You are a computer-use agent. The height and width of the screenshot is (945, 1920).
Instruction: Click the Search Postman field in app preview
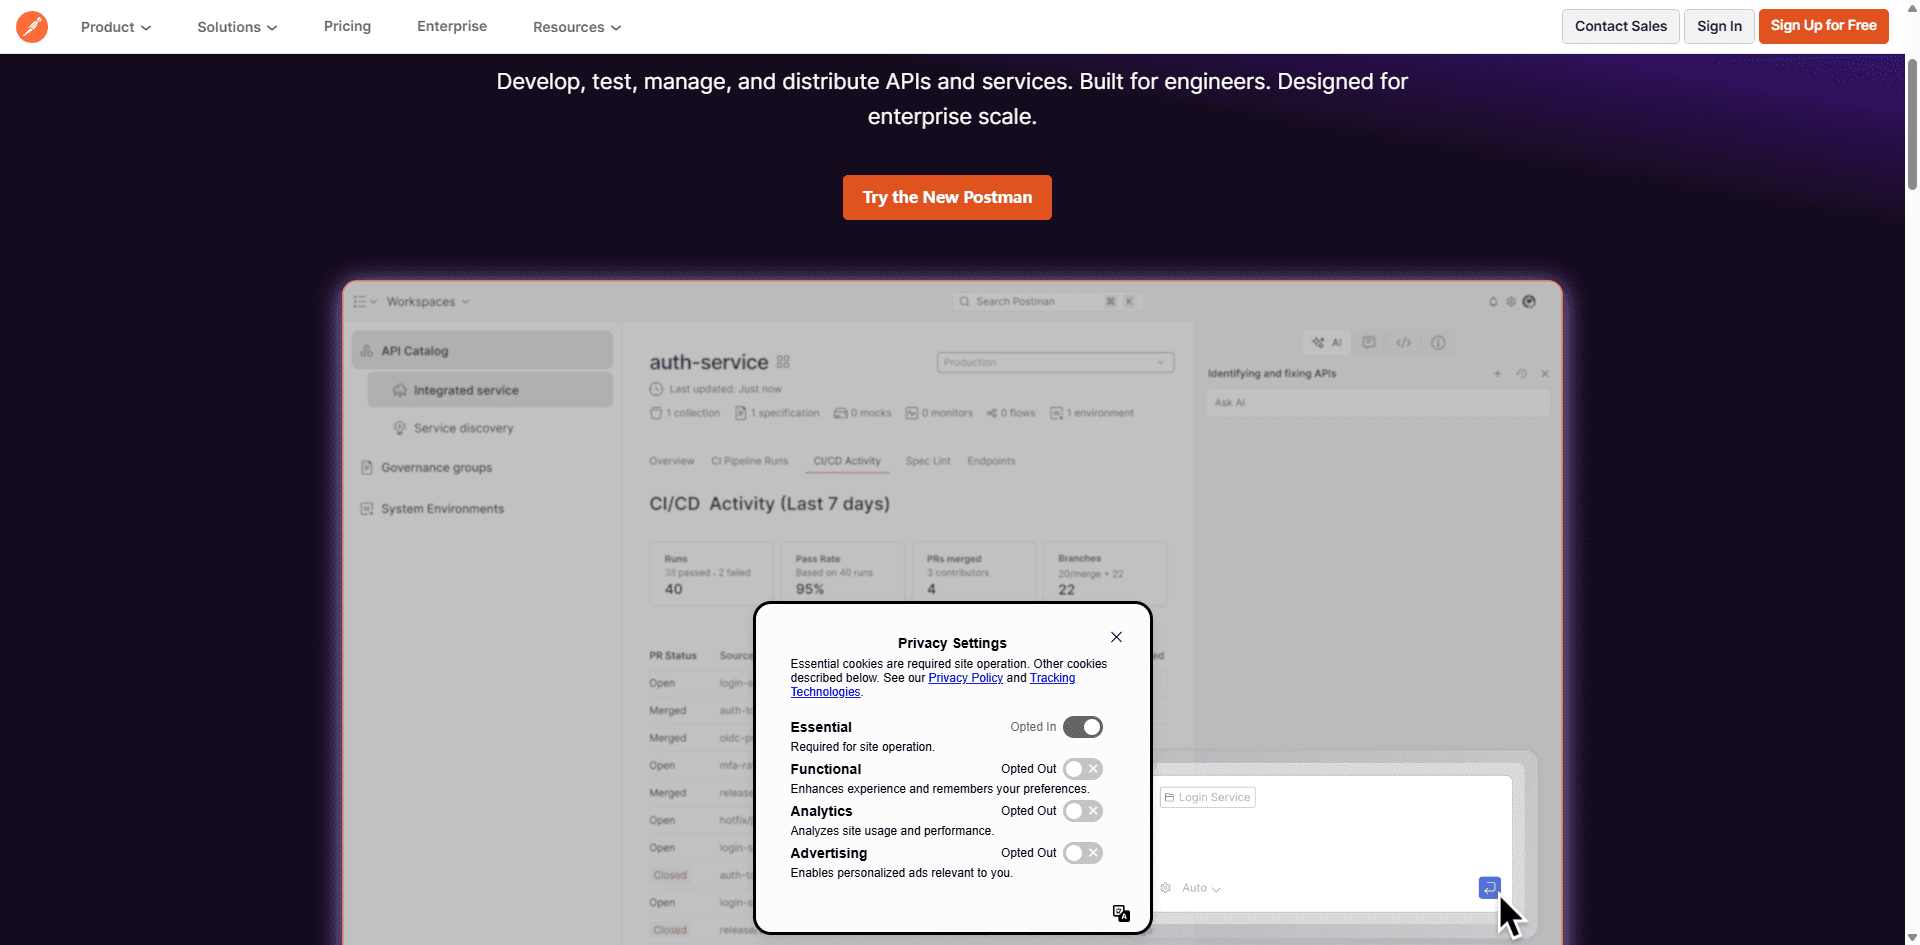click(x=1047, y=301)
